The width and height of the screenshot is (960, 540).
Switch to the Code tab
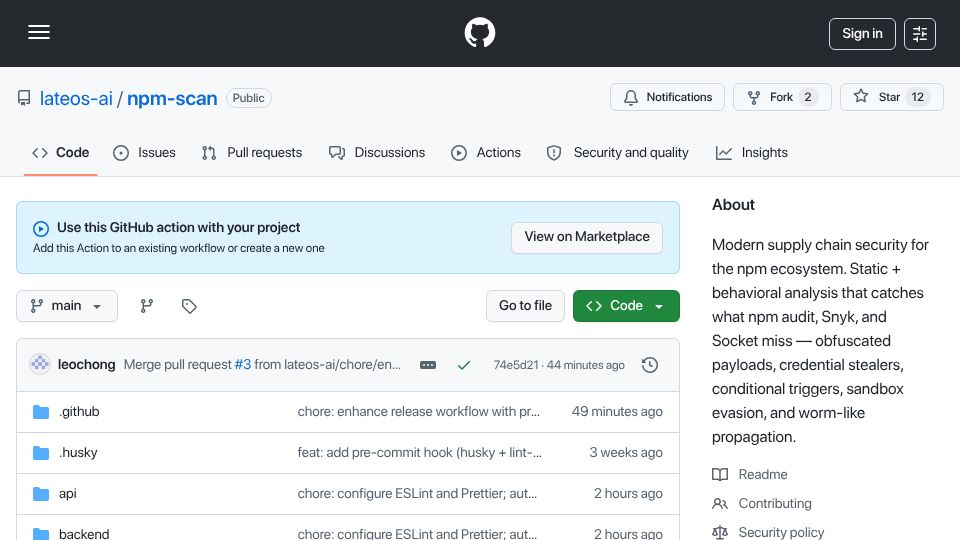(x=61, y=152)
